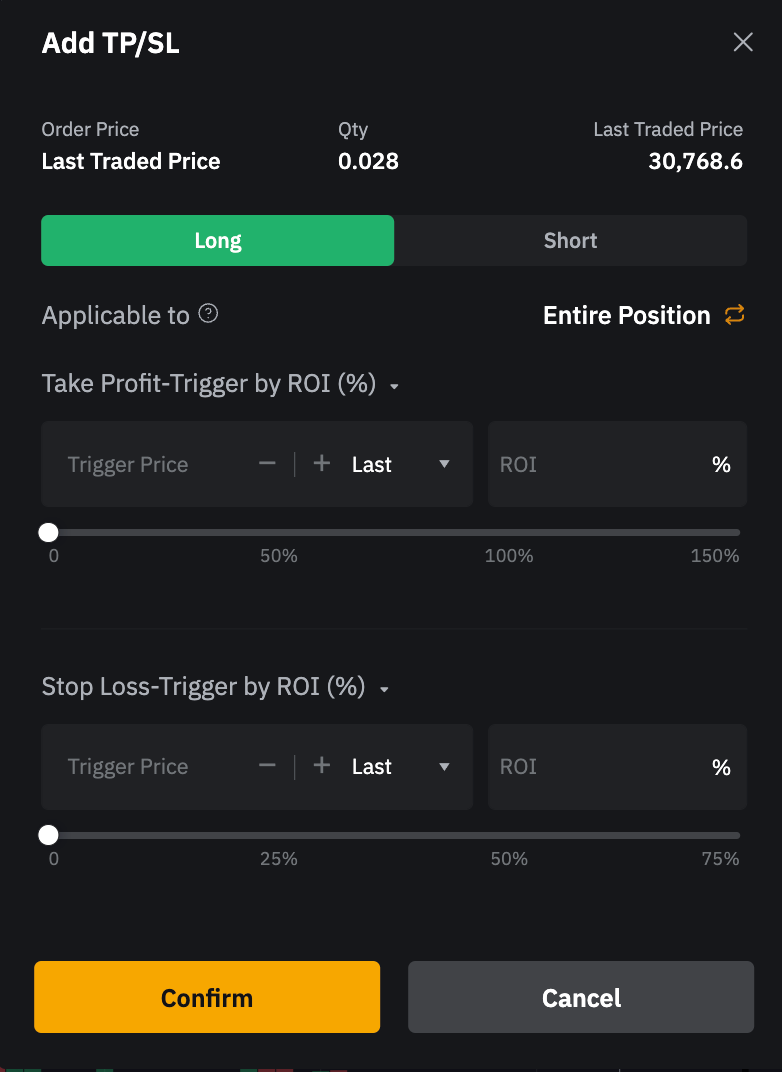
Task: Click the Applicable to help icon
Action: pos(208,314)
